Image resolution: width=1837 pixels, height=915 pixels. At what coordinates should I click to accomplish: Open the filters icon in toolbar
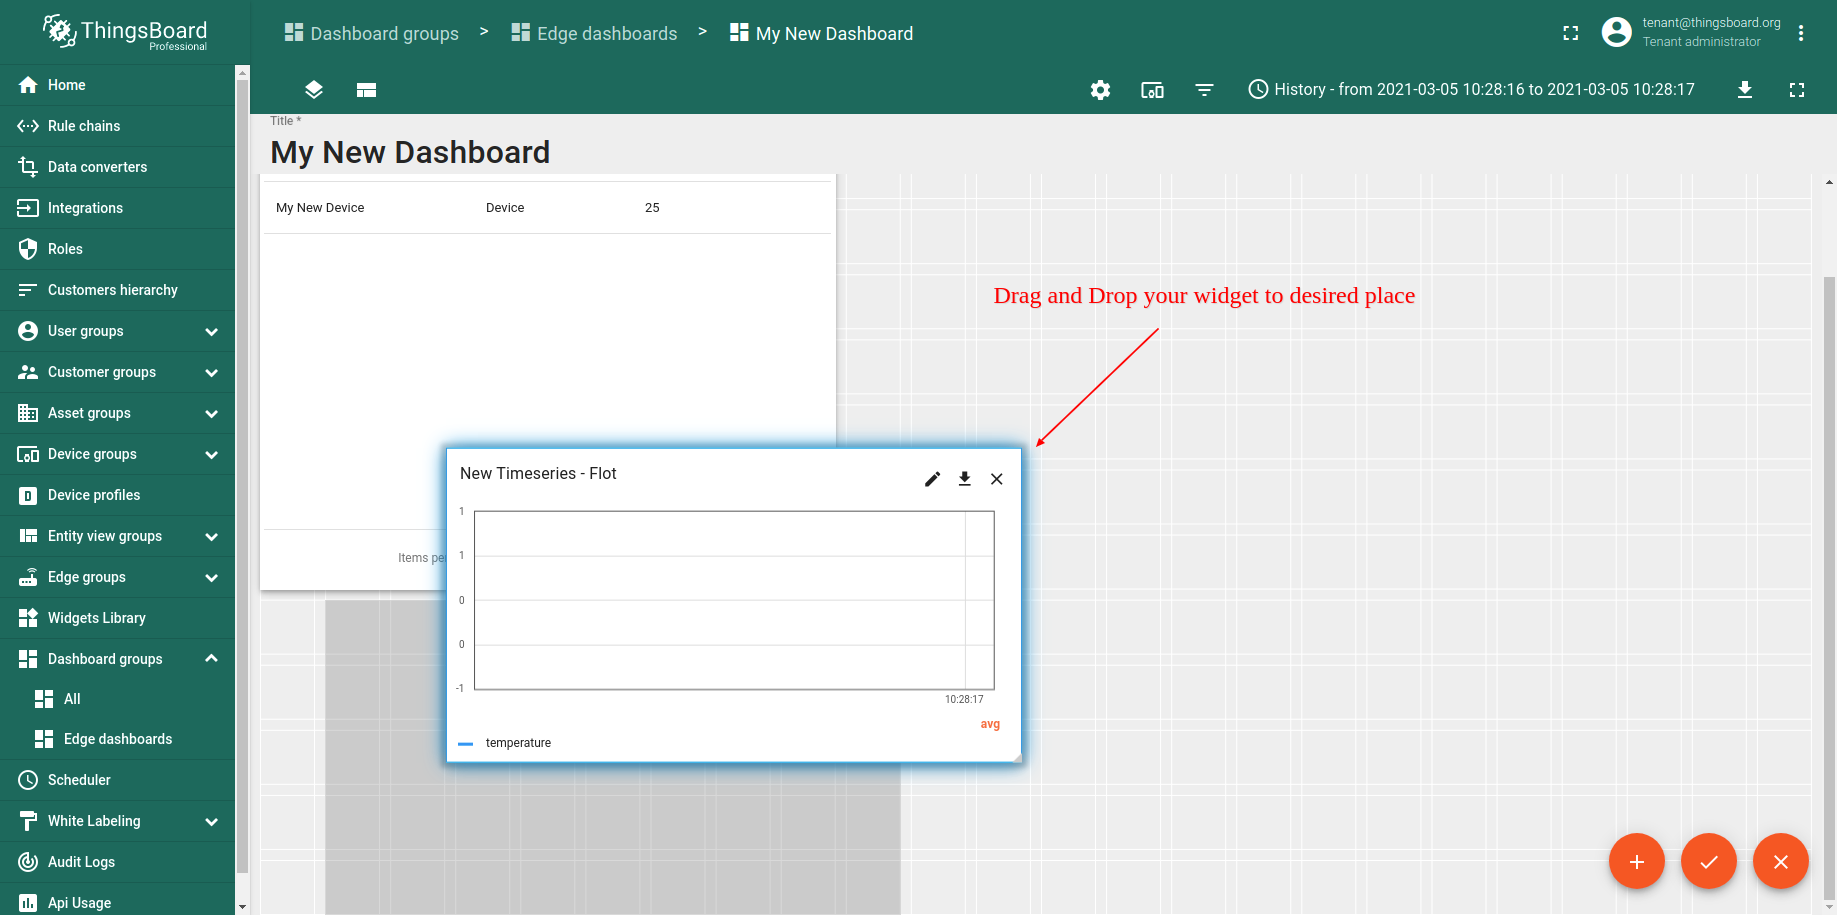[1204, 90]
